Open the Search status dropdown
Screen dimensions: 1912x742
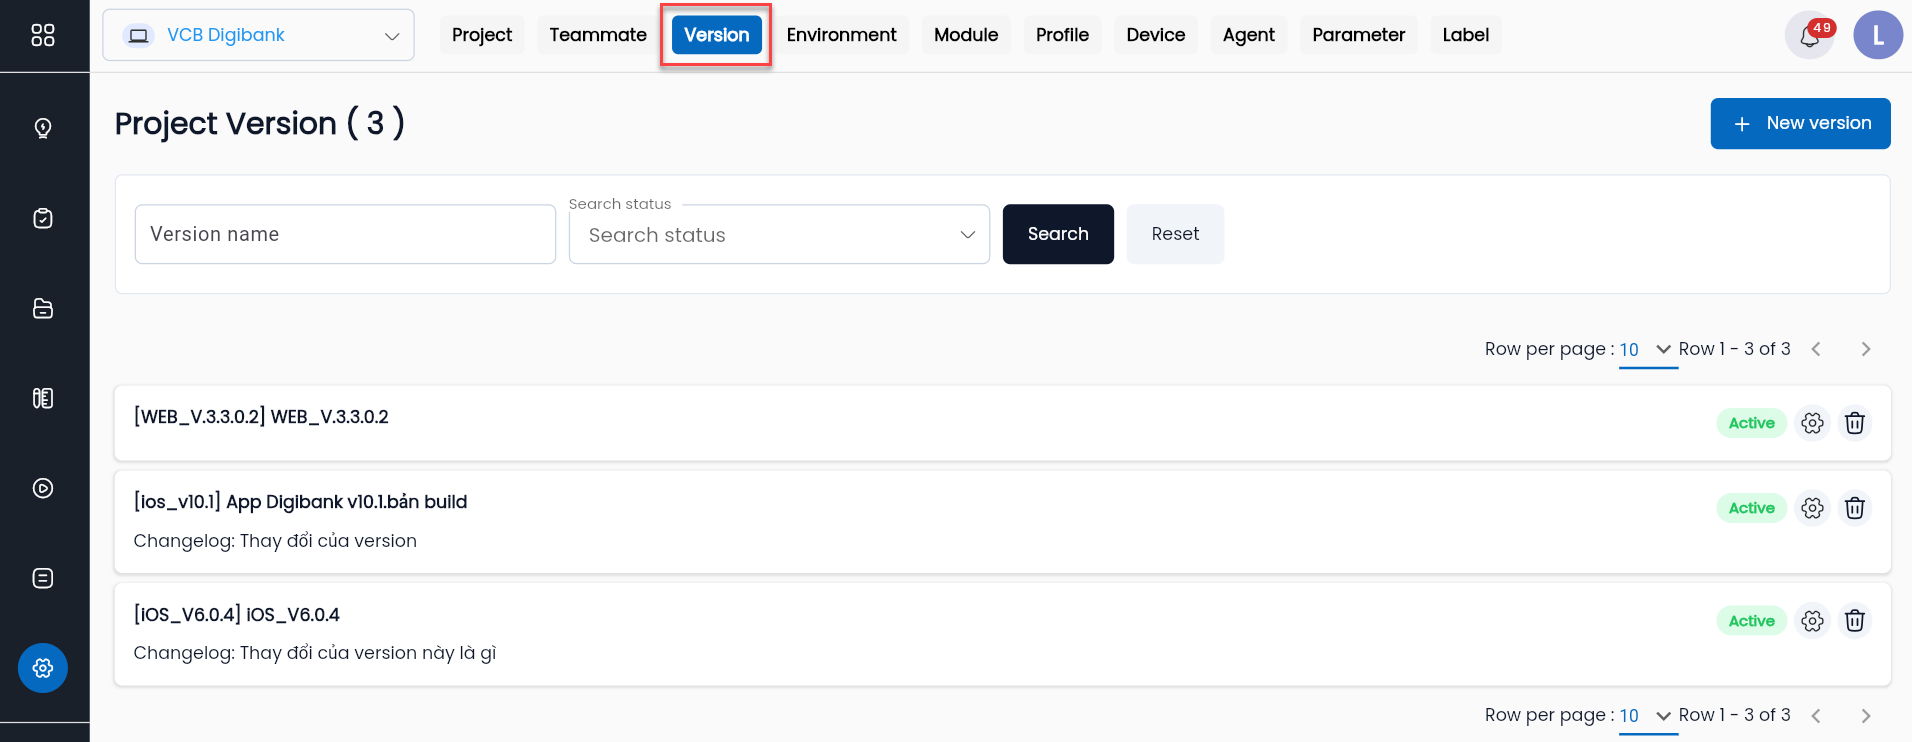pos(779,235)
